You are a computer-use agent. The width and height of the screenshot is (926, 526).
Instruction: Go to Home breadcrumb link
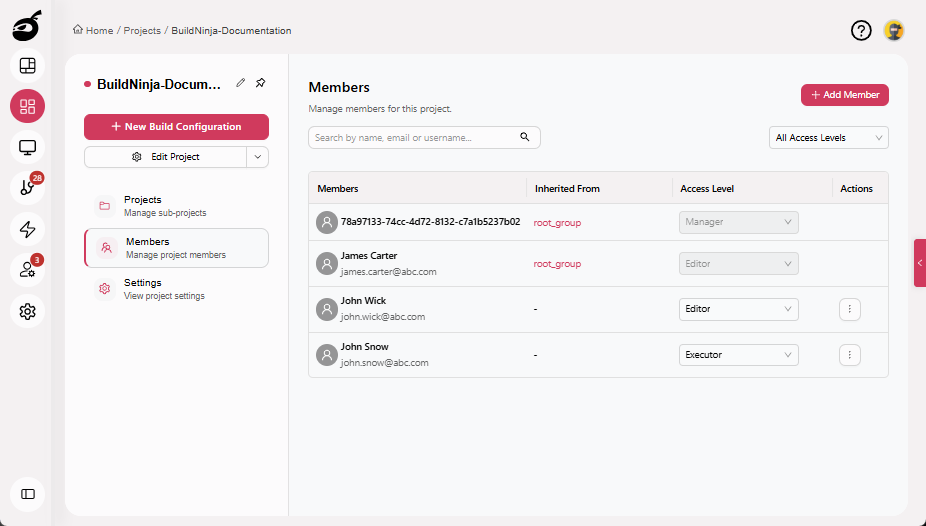[99, 31]
